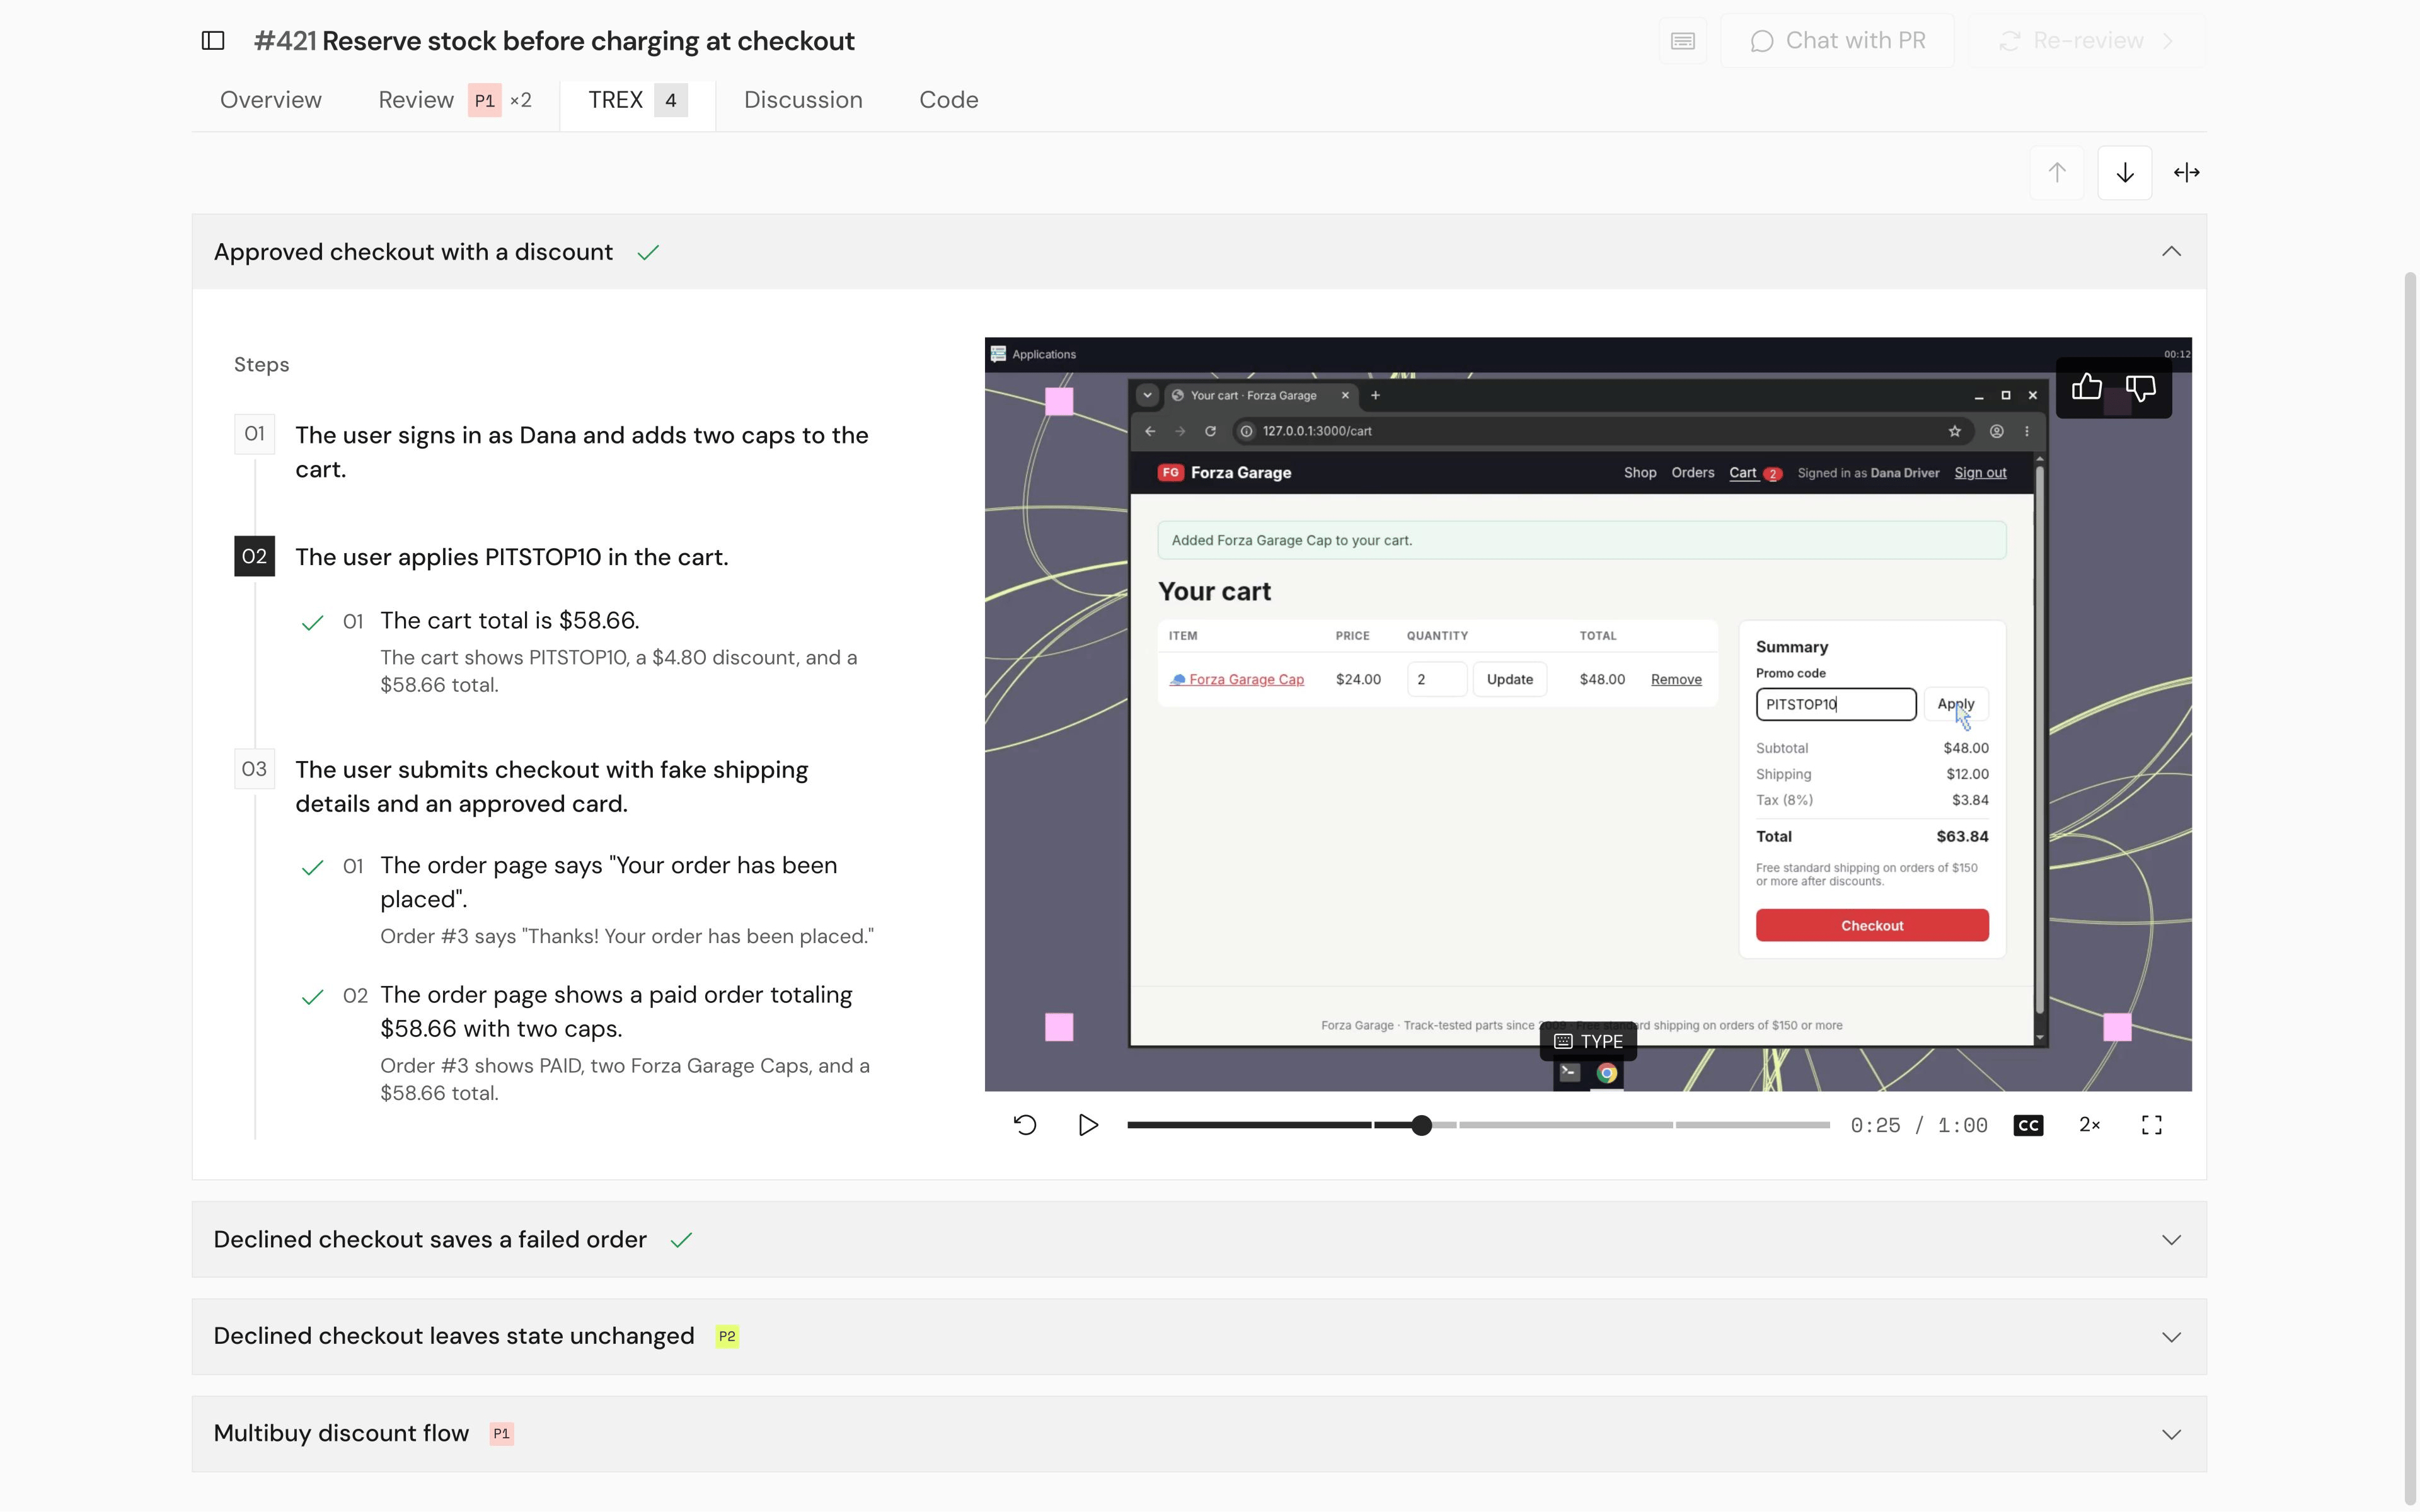Image resolution: width=2420 pixels, height=1512 pixels.
Task: Switch to the Review tab
Action: click(455, 100)
